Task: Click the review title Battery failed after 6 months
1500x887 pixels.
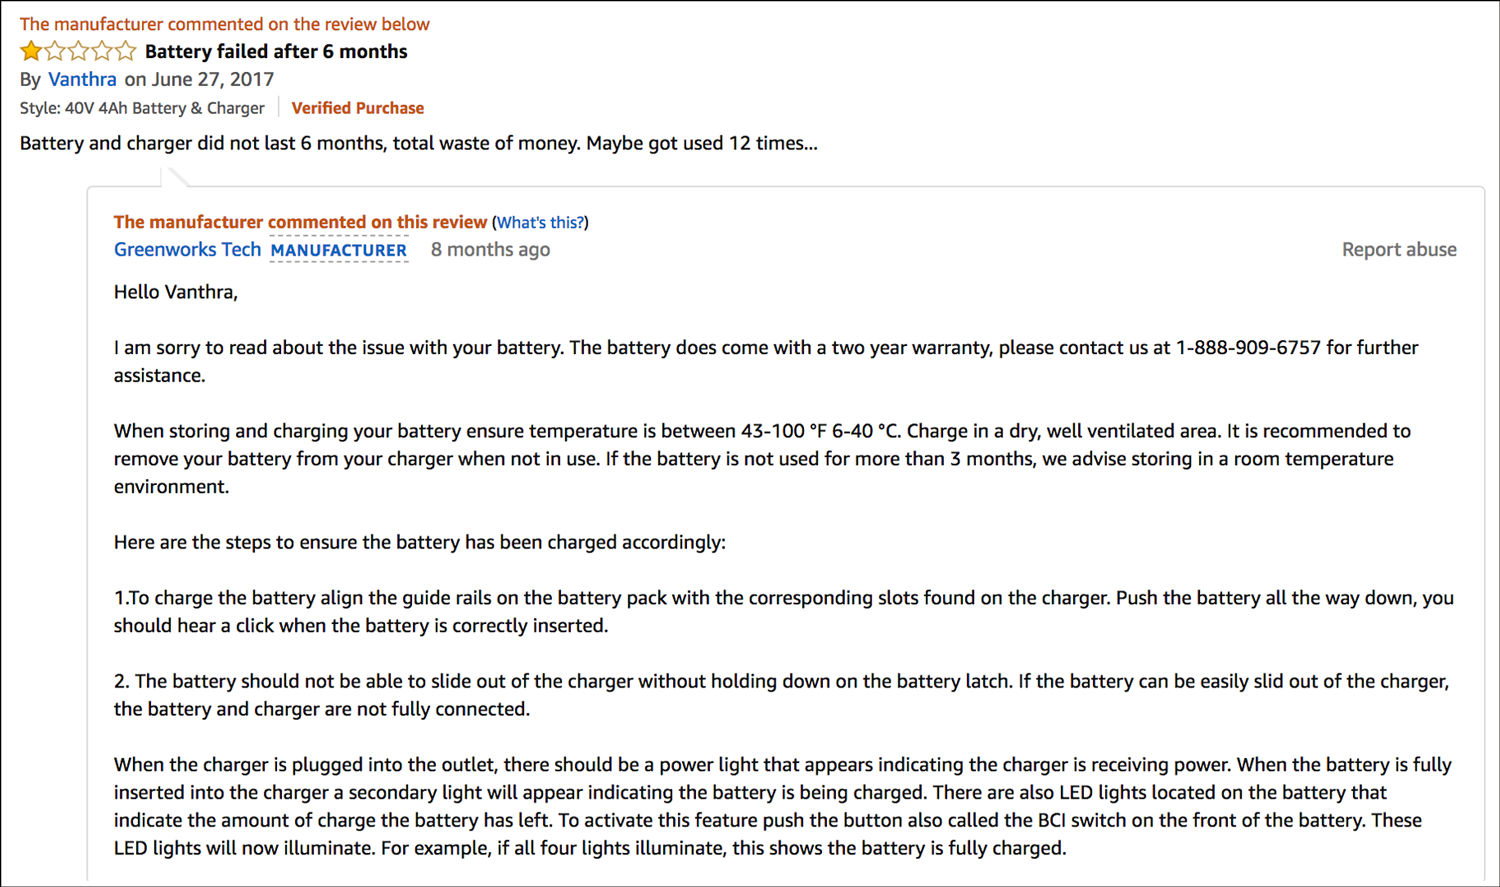Action: click(275, 51)
